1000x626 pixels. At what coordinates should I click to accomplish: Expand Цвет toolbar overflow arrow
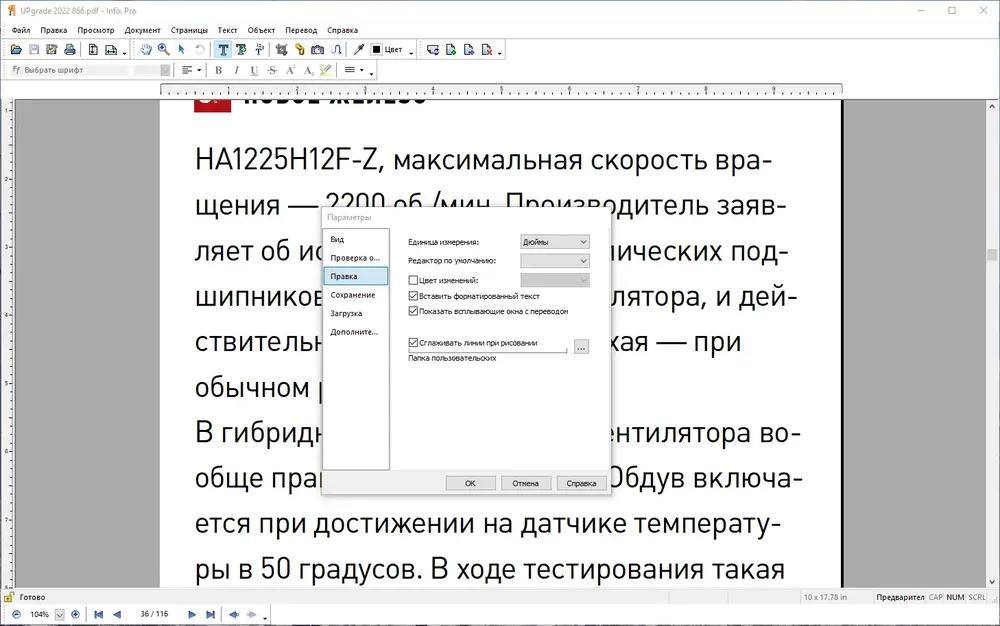tap(411, 52)
